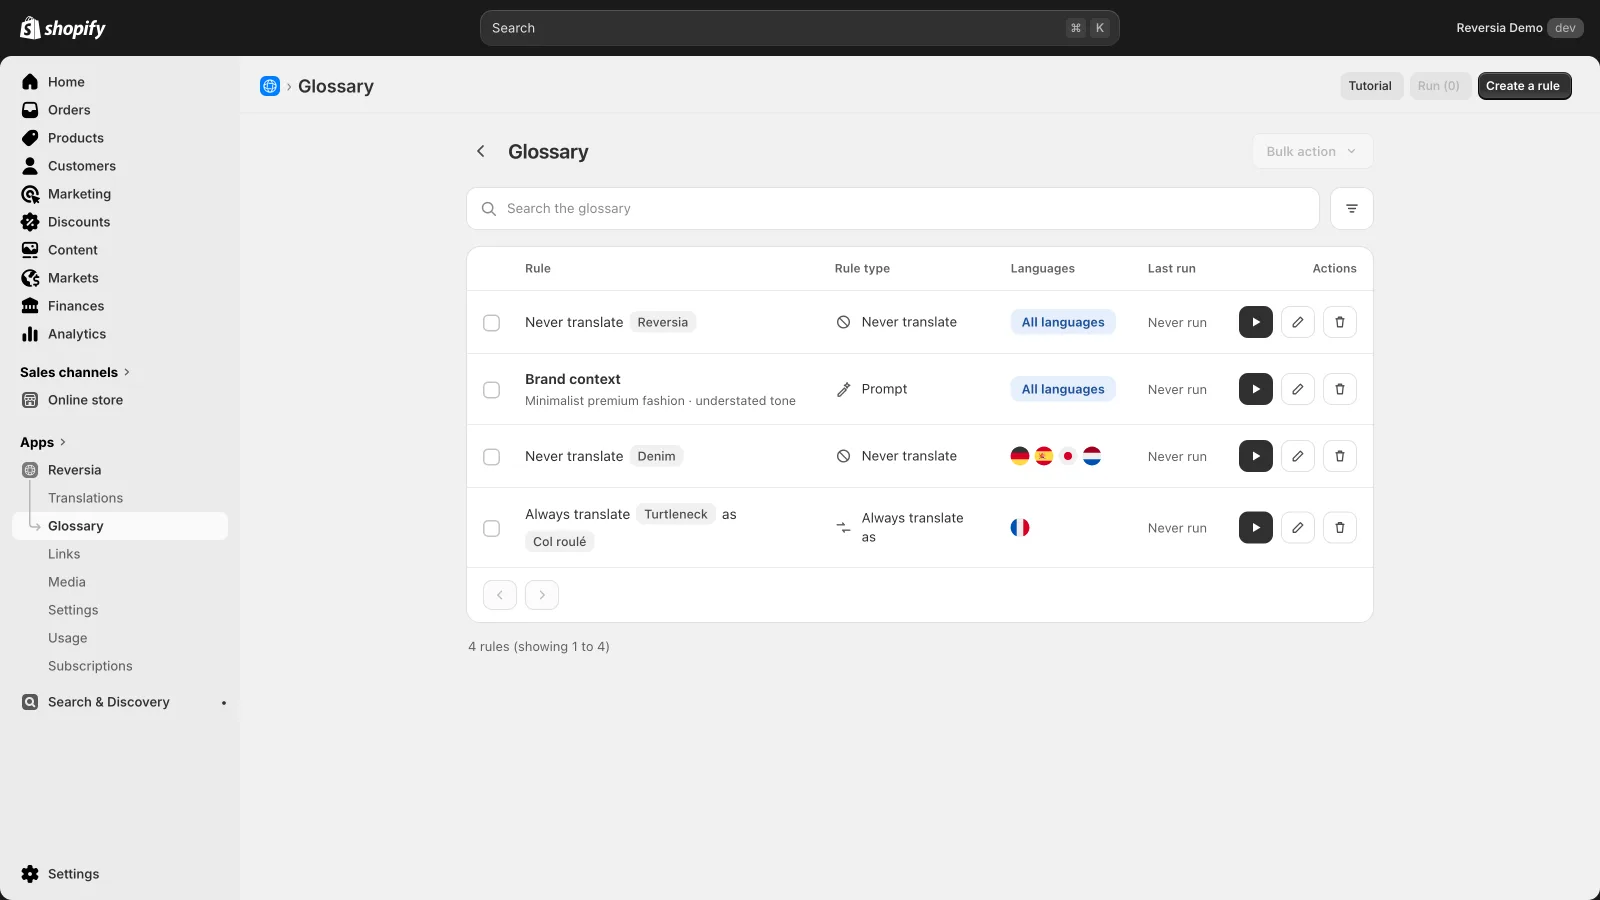The width and height of the screenshot is (1600, 900).
Task: Run the Never translate Reversia rule
Action: tap(1256, 322)
